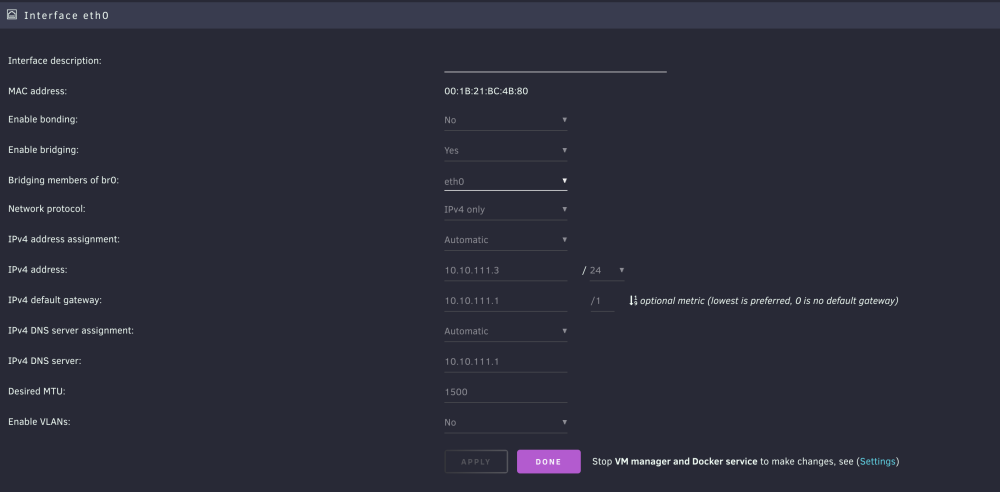Image resolution: width=1000 pixels, height=492 pixels.
Task: Open the Enable bonding dropdown
Action: (506, 120)
